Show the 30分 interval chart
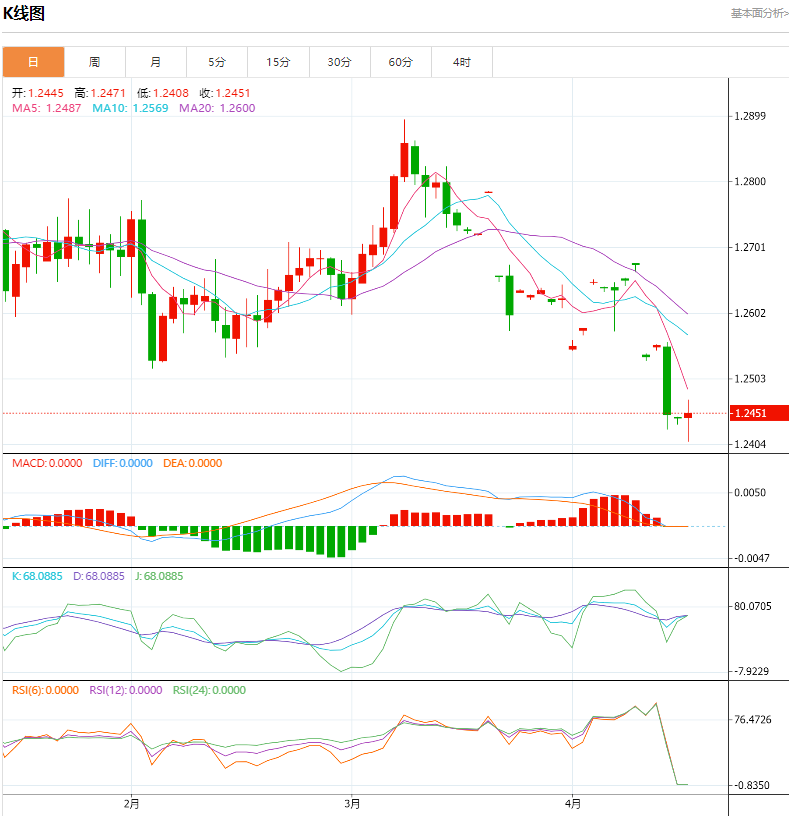 (339, 62)
